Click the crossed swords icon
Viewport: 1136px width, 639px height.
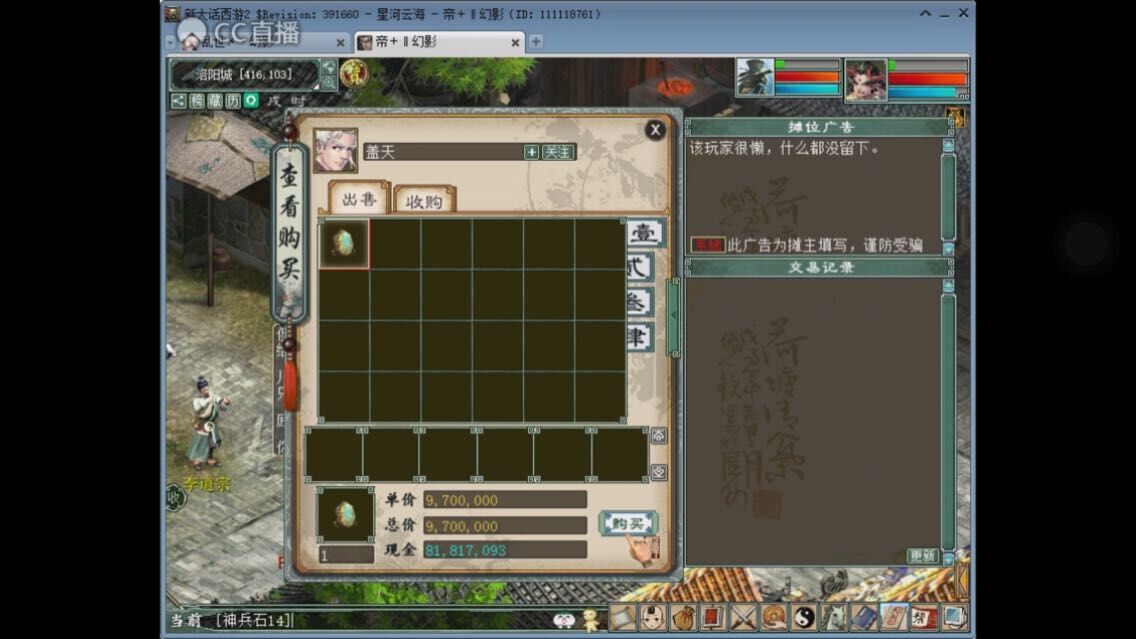tap(743, 618)
